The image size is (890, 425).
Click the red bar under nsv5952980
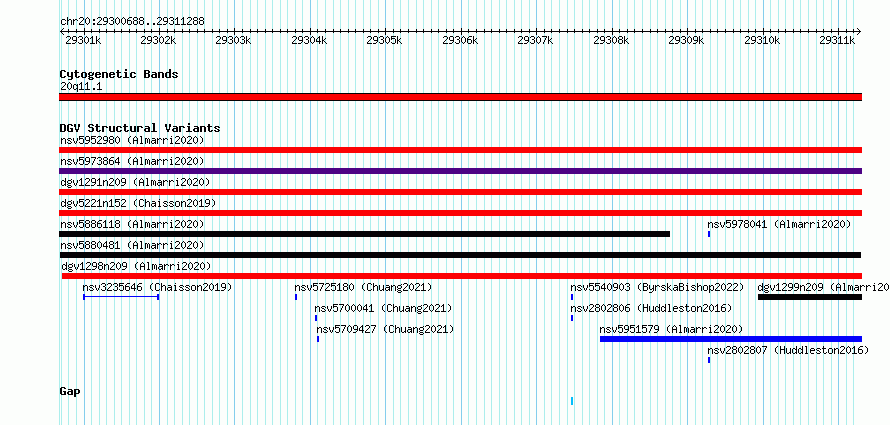[460, 150]
